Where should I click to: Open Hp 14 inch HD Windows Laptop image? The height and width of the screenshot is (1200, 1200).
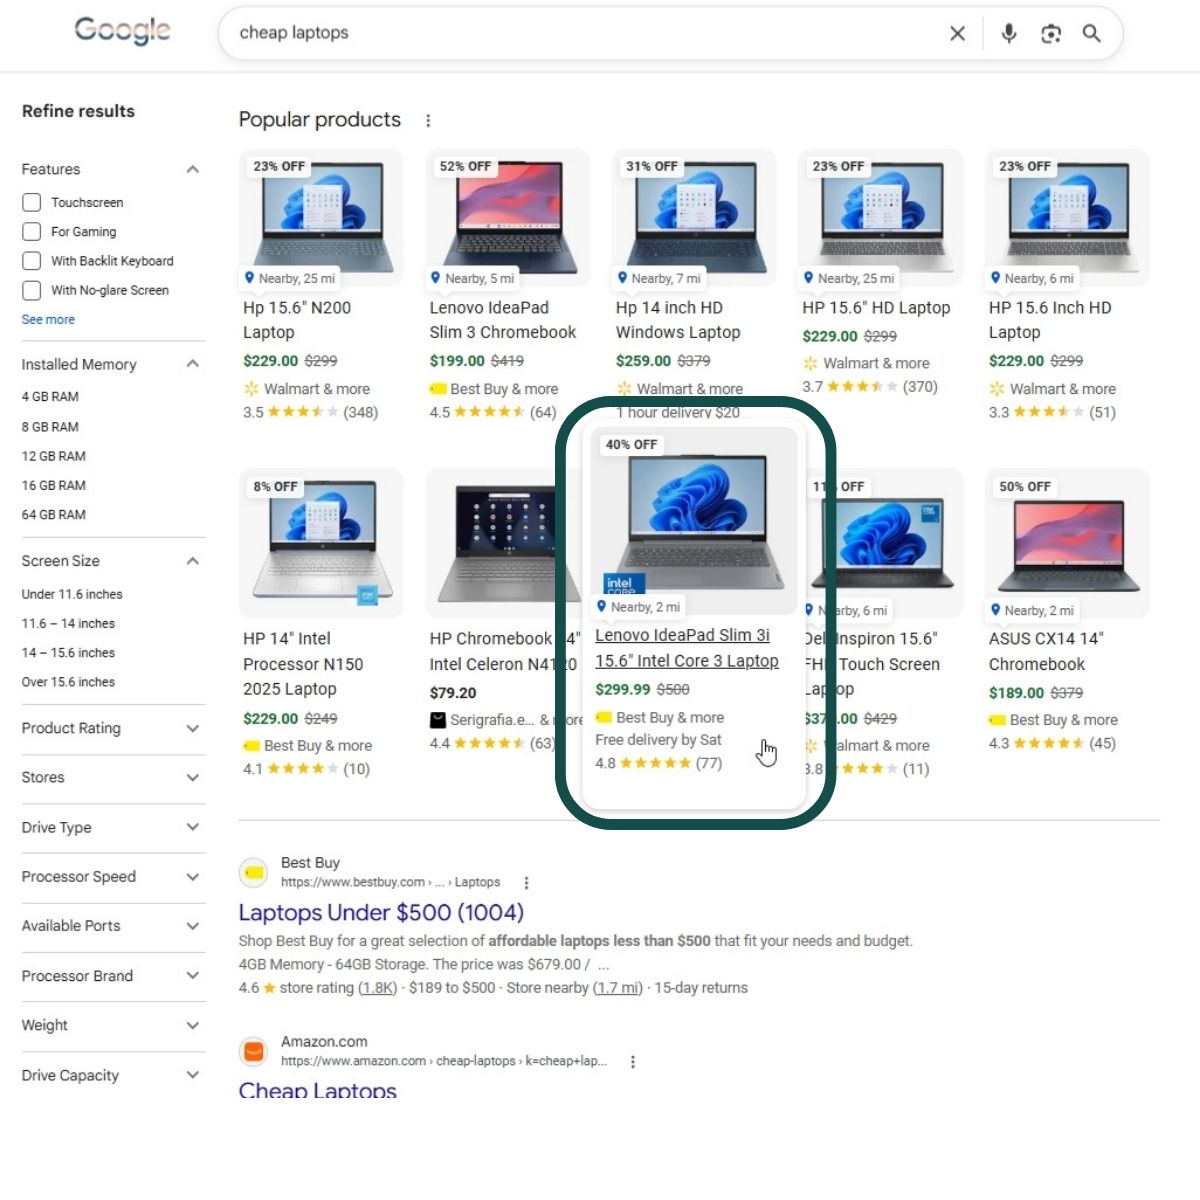click(694, 218)
